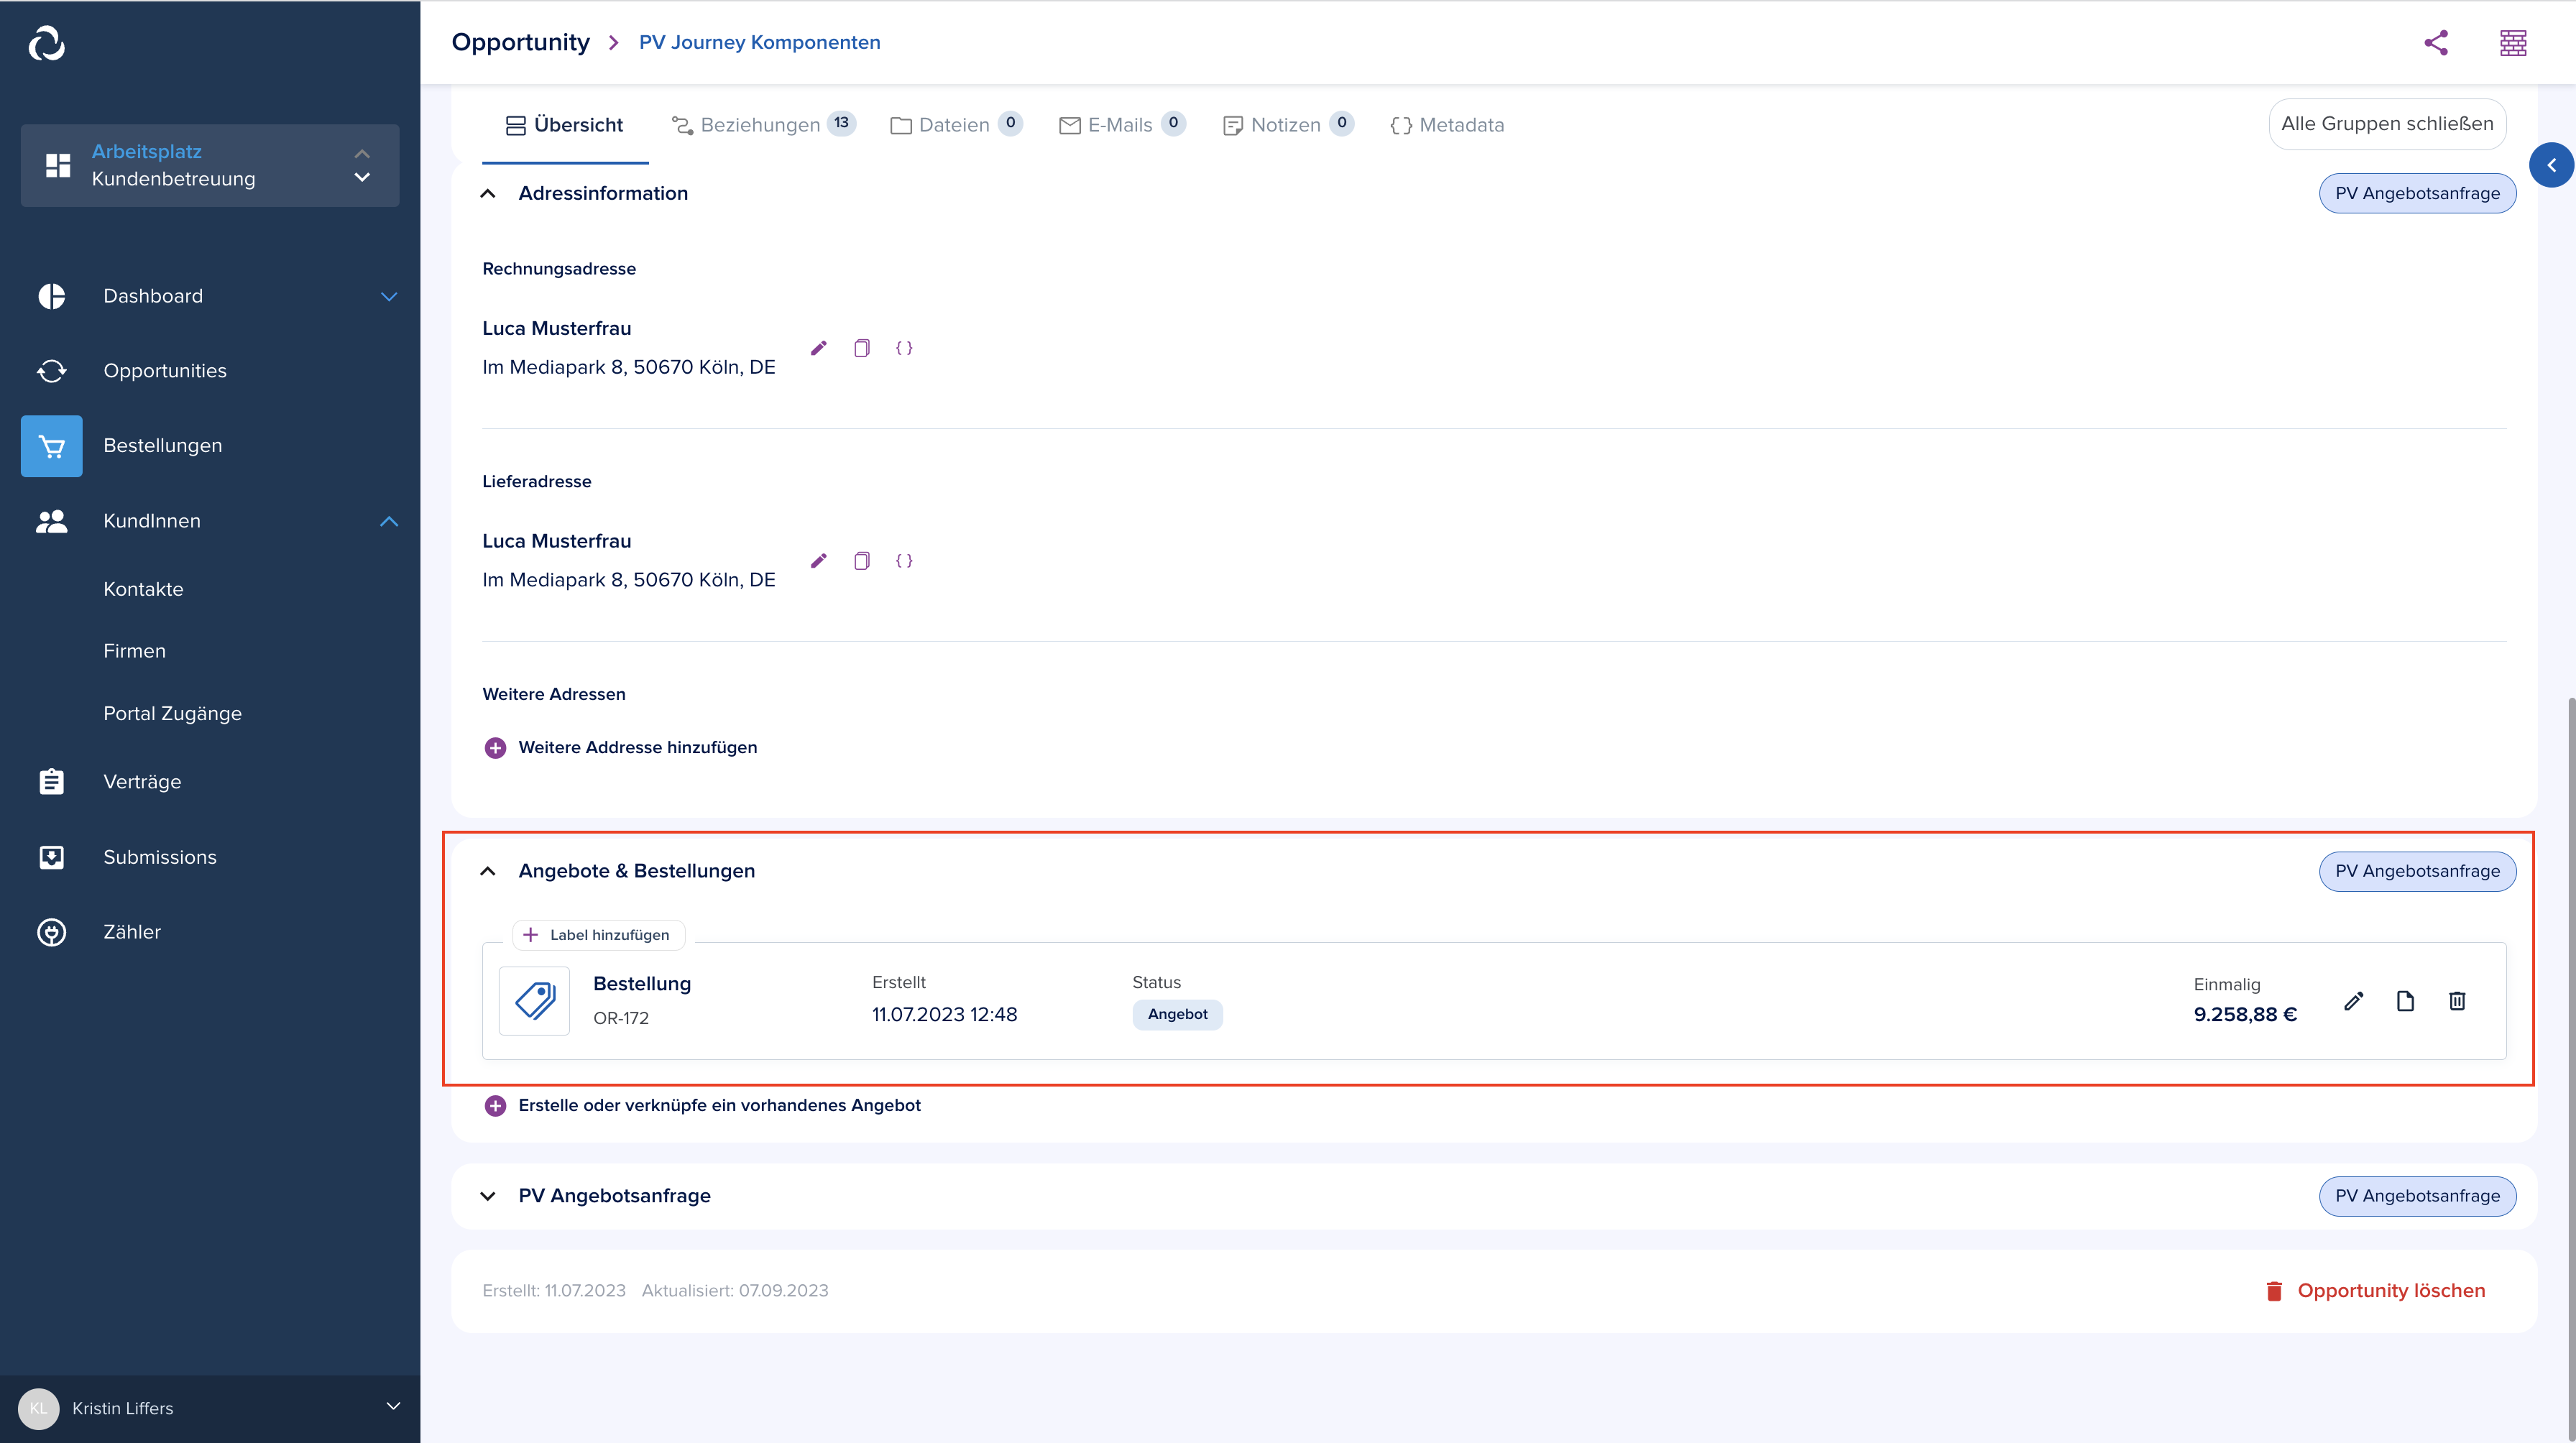Switch to the Beziehungen tab
Screen dimensions: 2576x1443
pyautogui.click(x=760, y=124)
